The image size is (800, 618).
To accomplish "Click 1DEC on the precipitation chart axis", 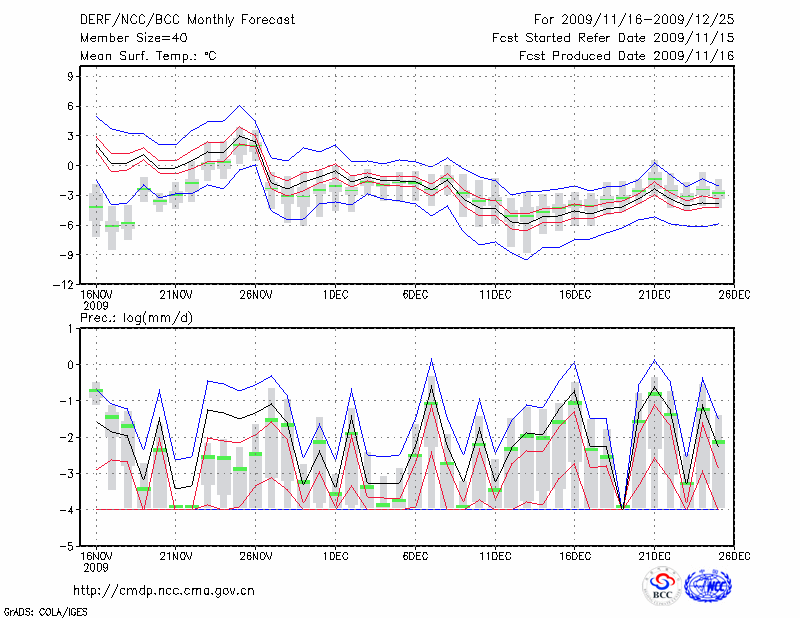I will click(x=335, y=556).
